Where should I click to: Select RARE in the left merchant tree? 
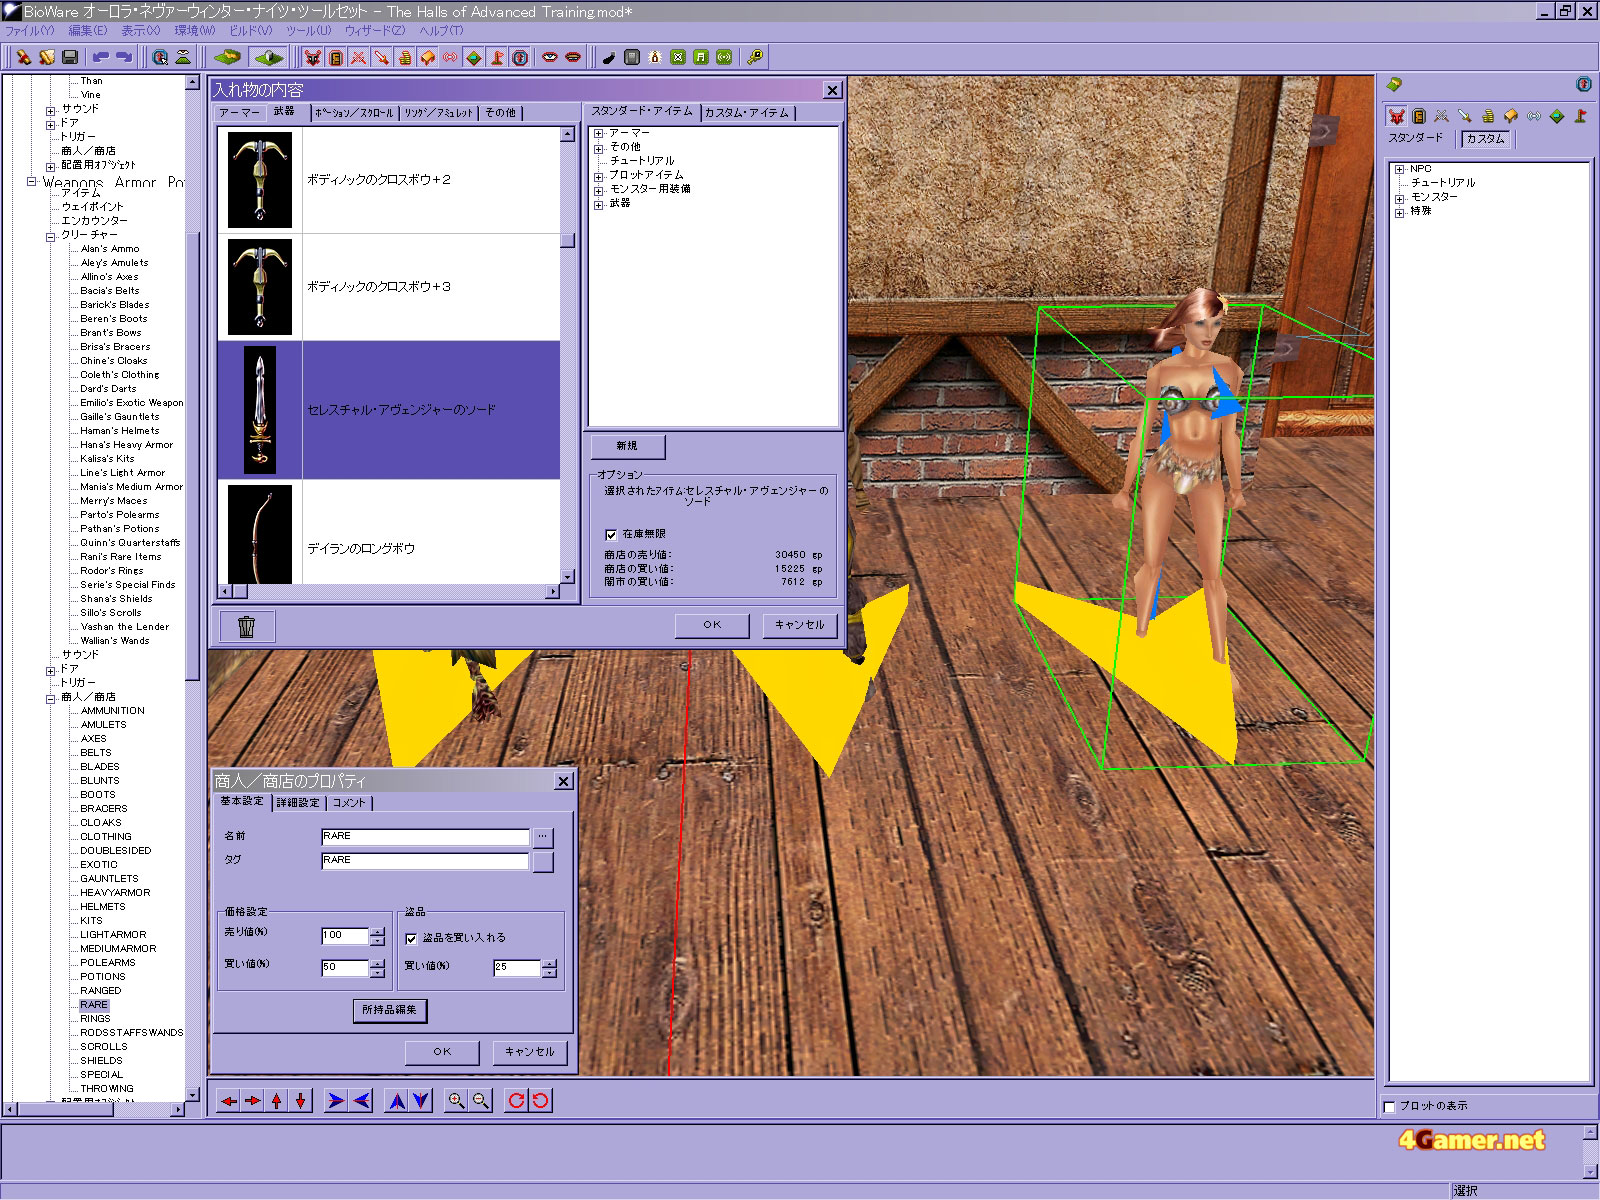click(x=94, y=1005)
